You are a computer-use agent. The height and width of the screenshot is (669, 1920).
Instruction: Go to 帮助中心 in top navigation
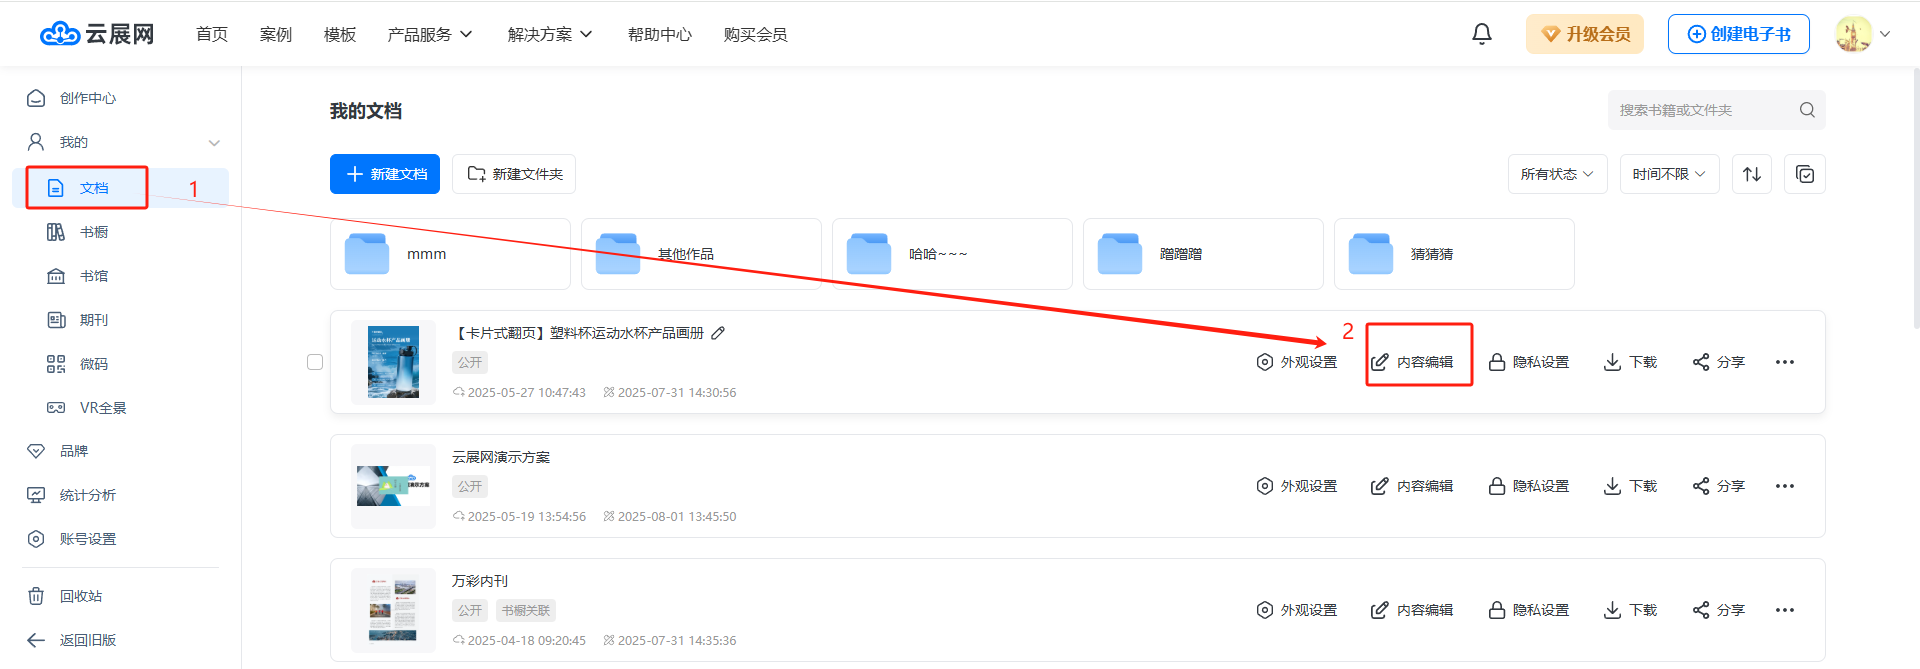659,35
